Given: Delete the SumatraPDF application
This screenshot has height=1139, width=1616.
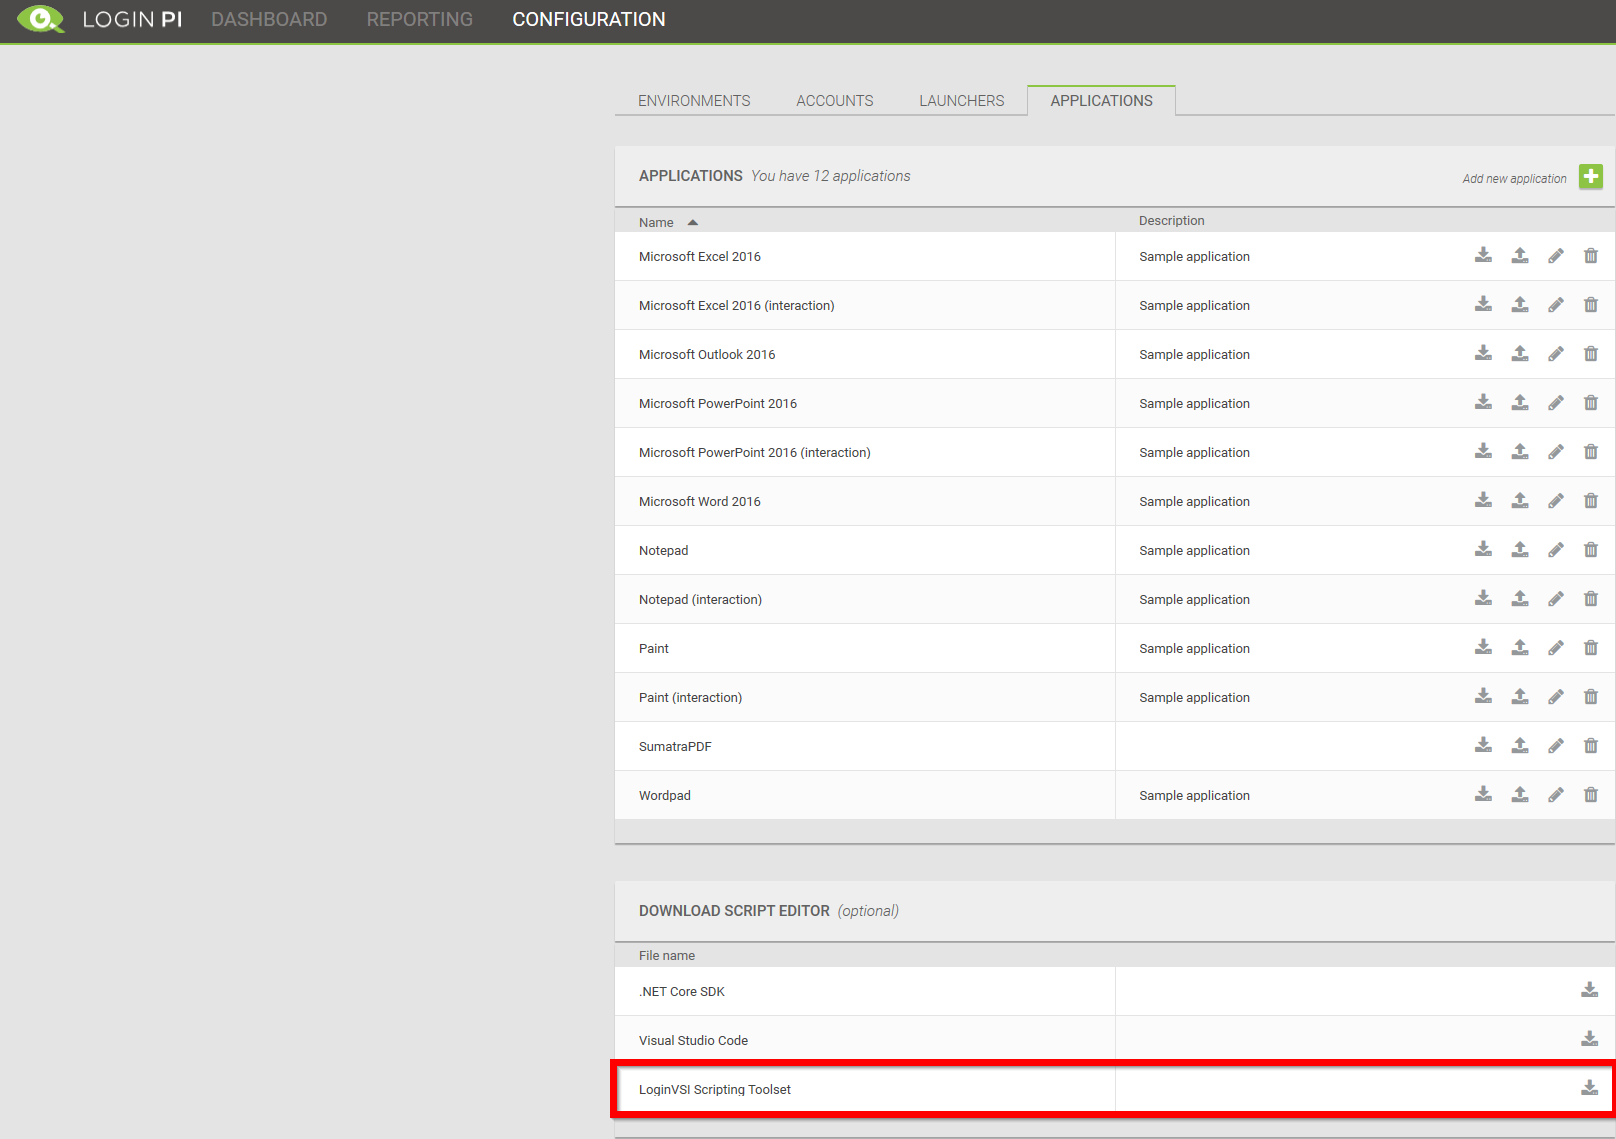Looking at the screenshot, I should [x=1591, y=746].
